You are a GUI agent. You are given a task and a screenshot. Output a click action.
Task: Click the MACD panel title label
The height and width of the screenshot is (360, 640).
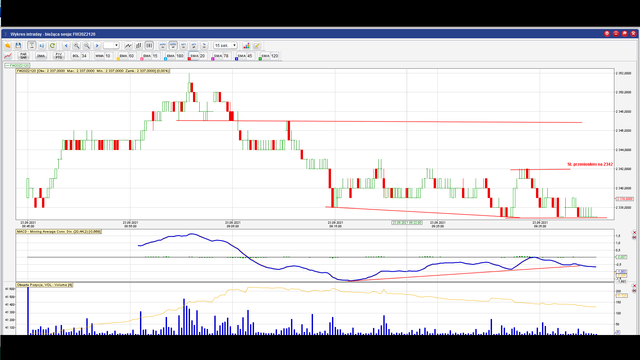[x=59, y=231]
